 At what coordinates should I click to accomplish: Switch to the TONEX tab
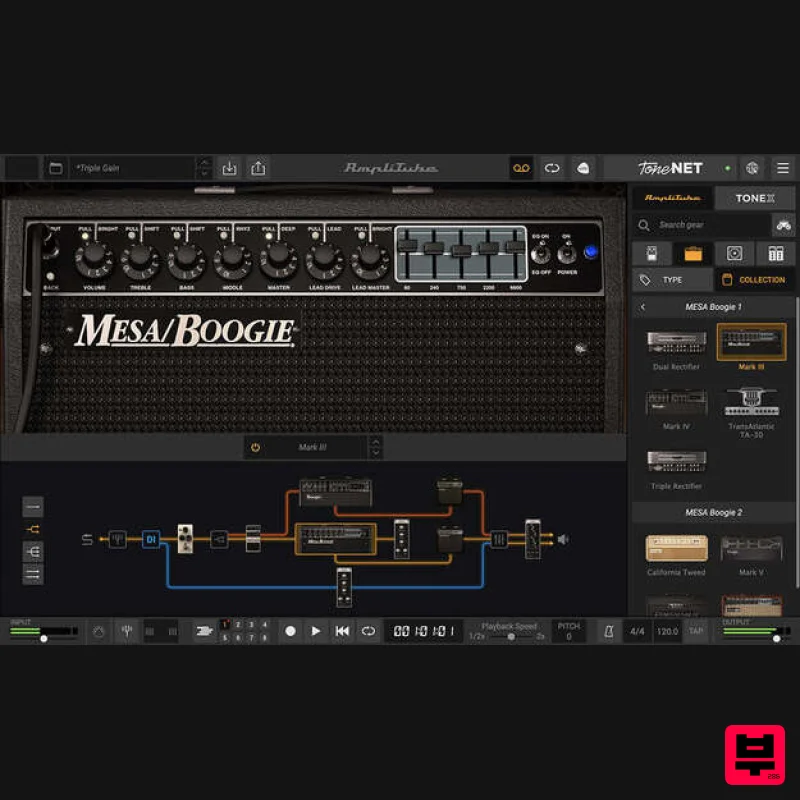point(754,198)
